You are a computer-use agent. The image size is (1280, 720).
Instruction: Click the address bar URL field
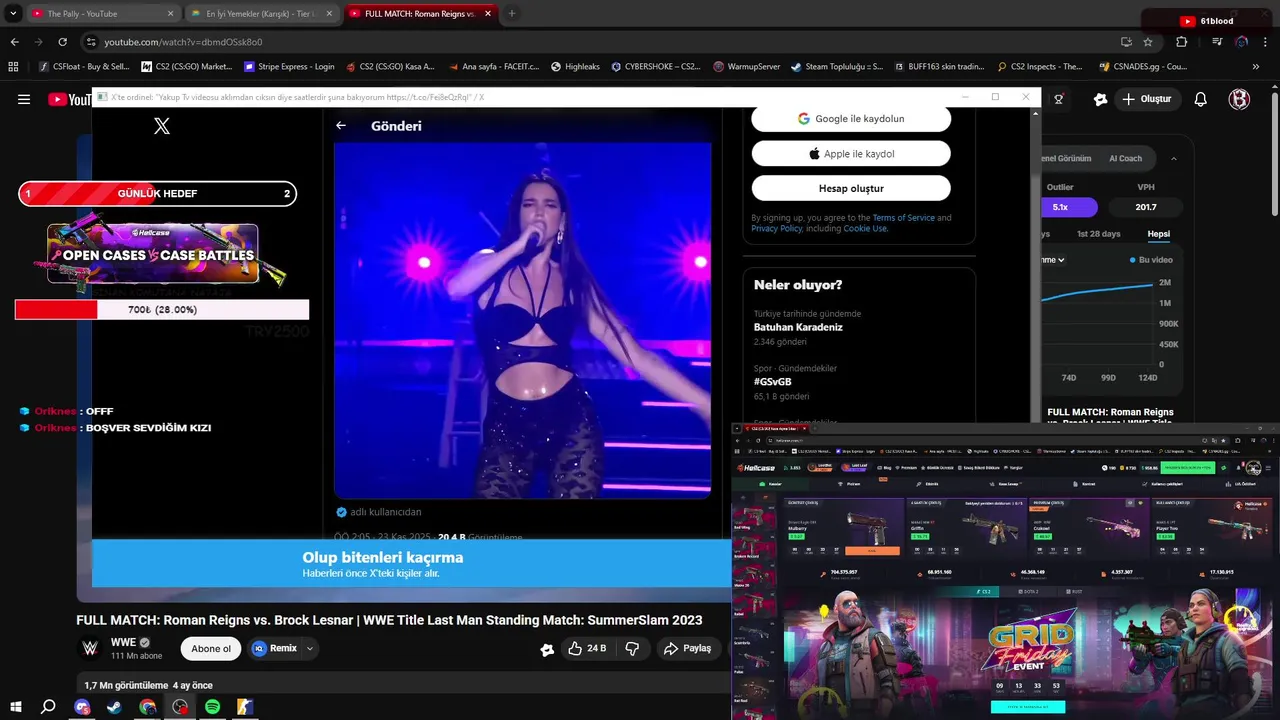coord(600,42)
